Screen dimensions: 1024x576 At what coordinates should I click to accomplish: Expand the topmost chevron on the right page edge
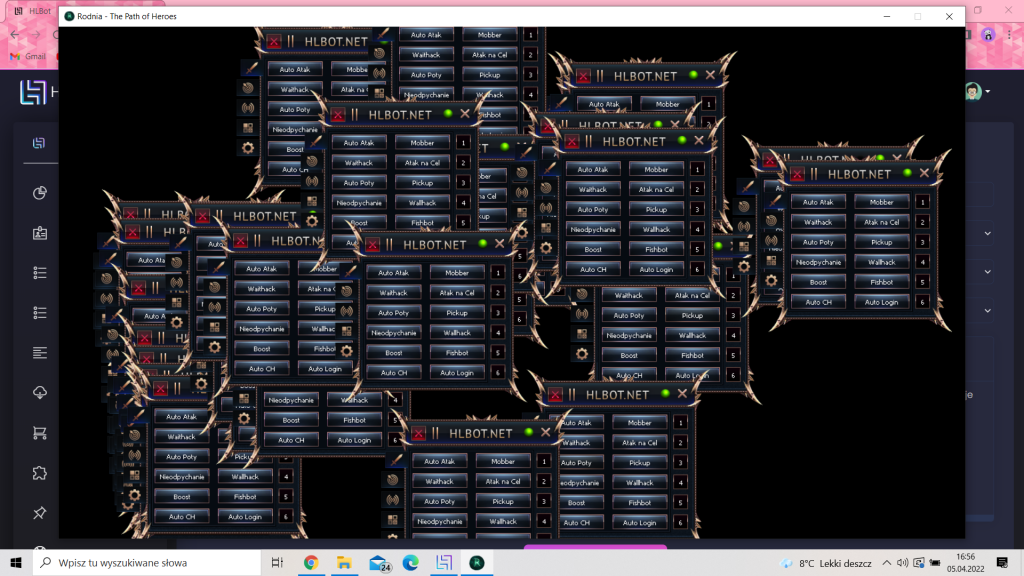pyautogui.click(x=987, y=233)
